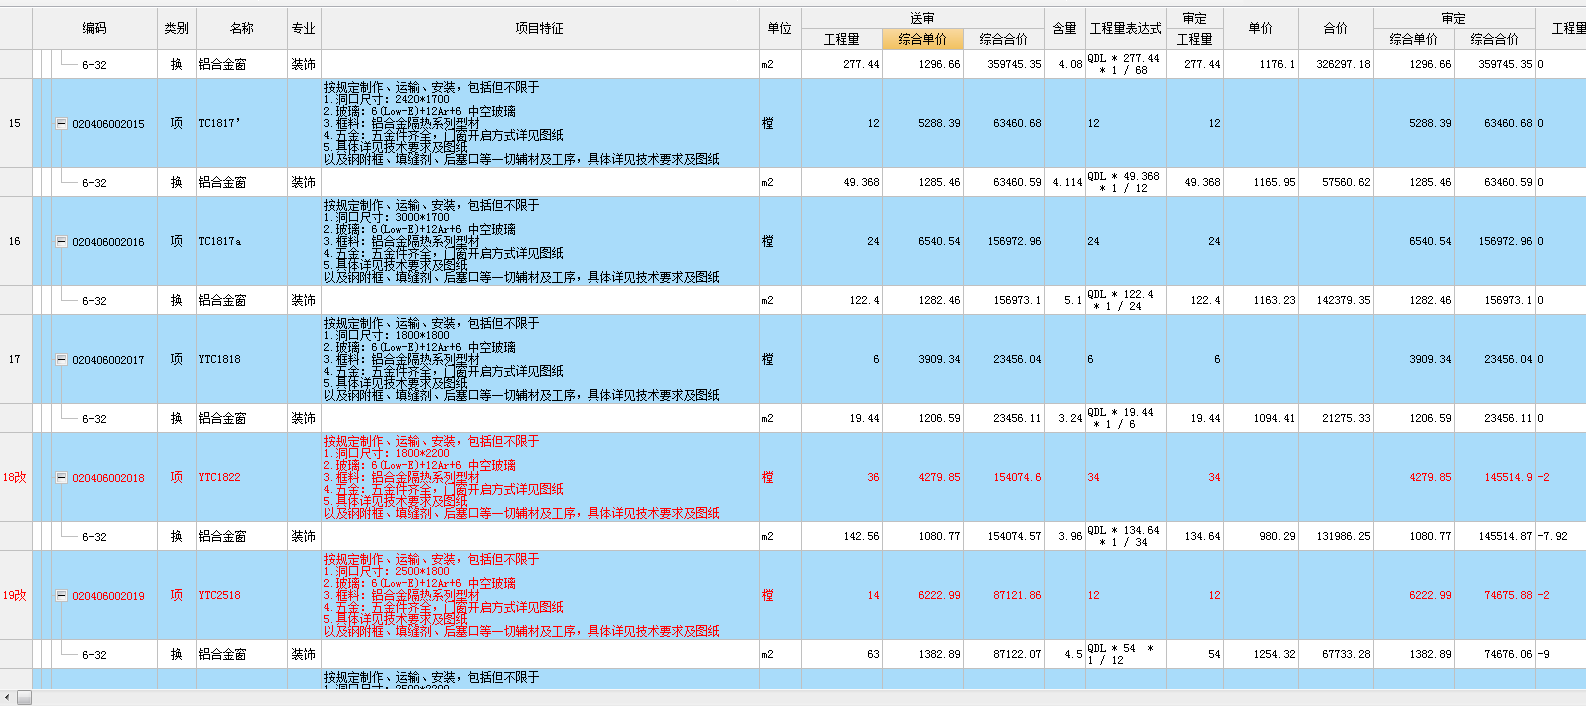Select row number 15 header
The image size is (1586, 707).
[15, 124]
